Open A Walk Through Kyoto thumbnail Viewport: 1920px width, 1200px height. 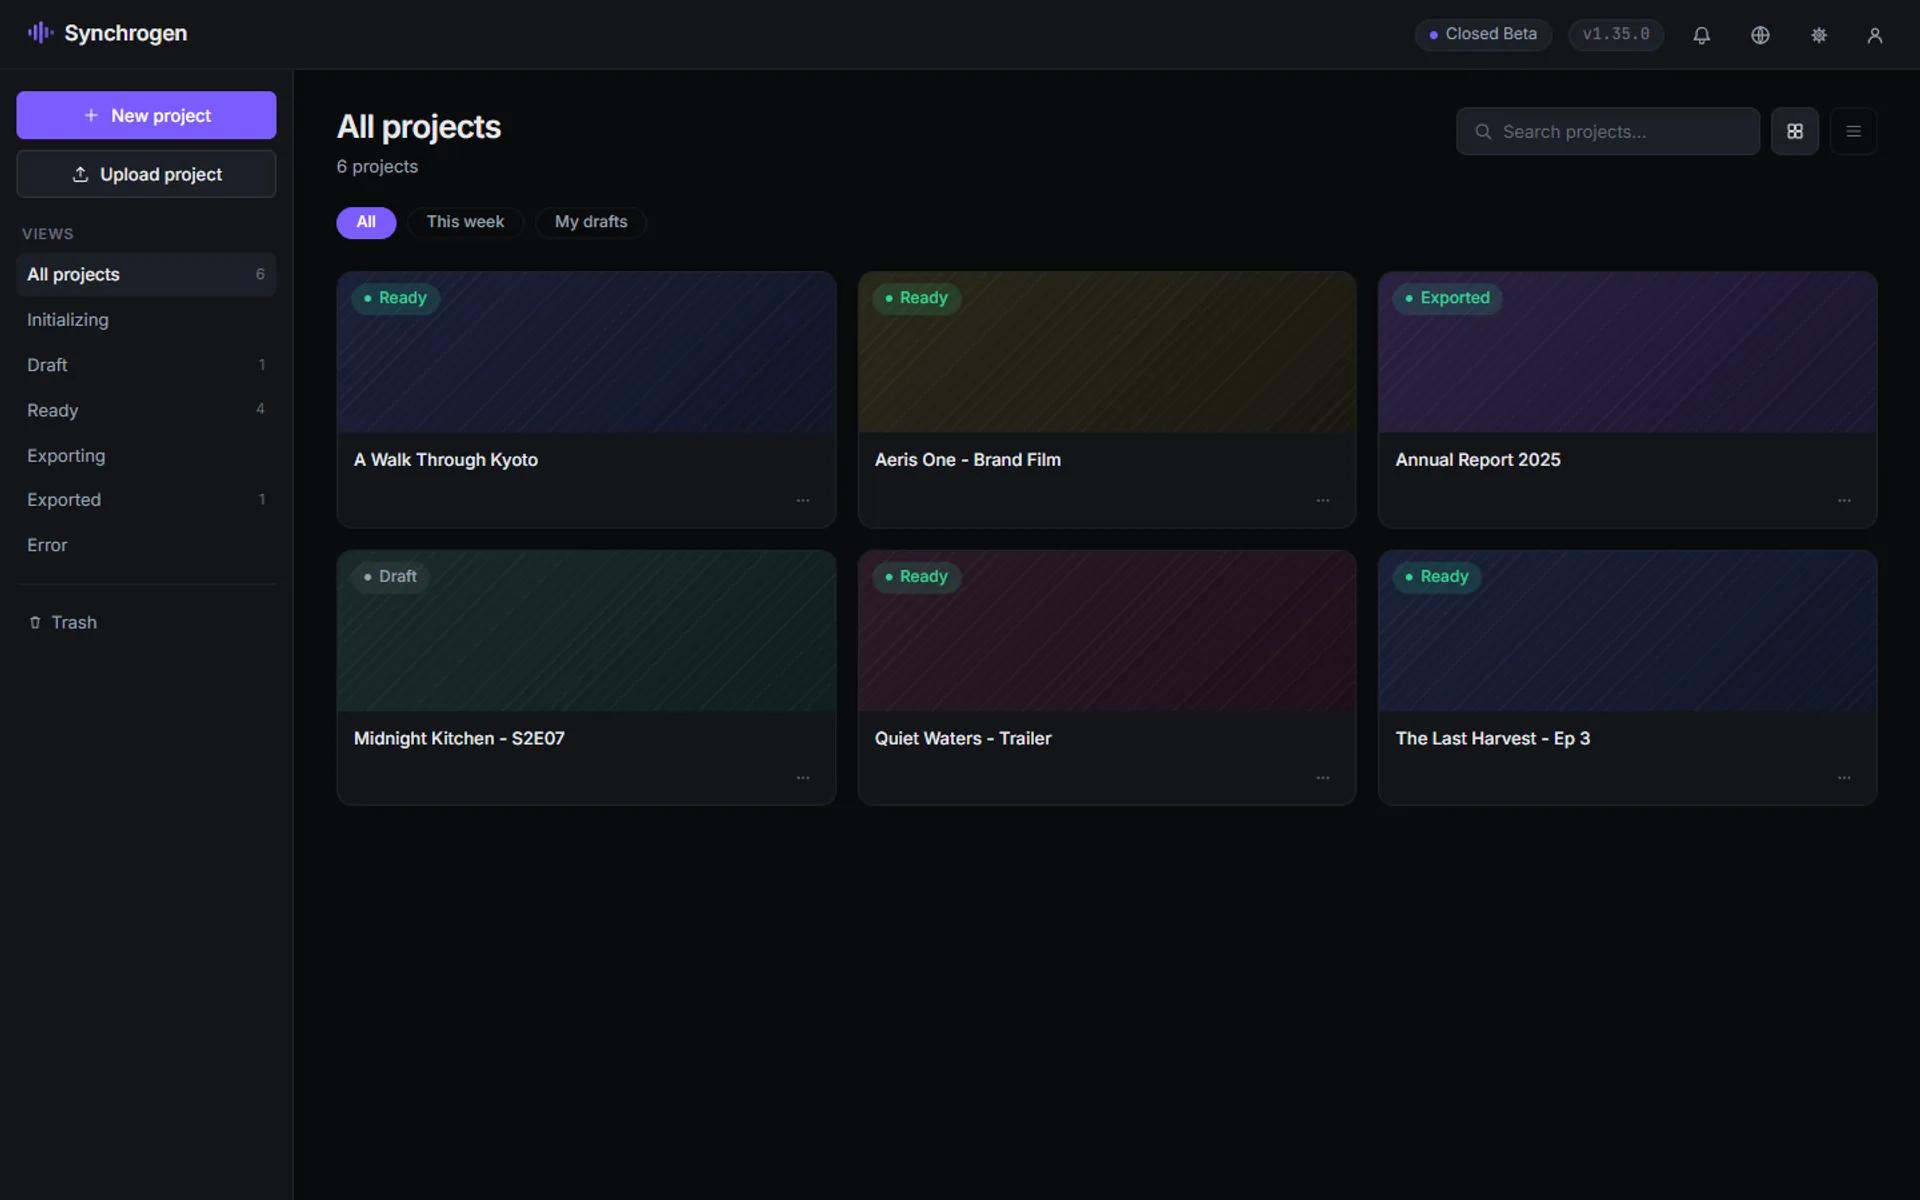(x=586, y=353)
